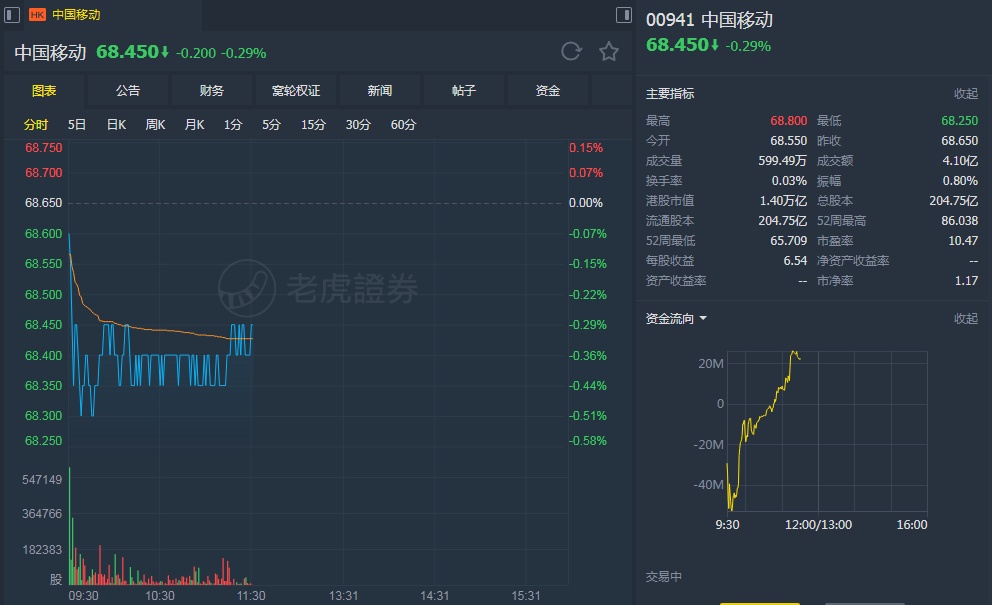
Task: Open the 公告 tab
Action: (x=128, y=91)
